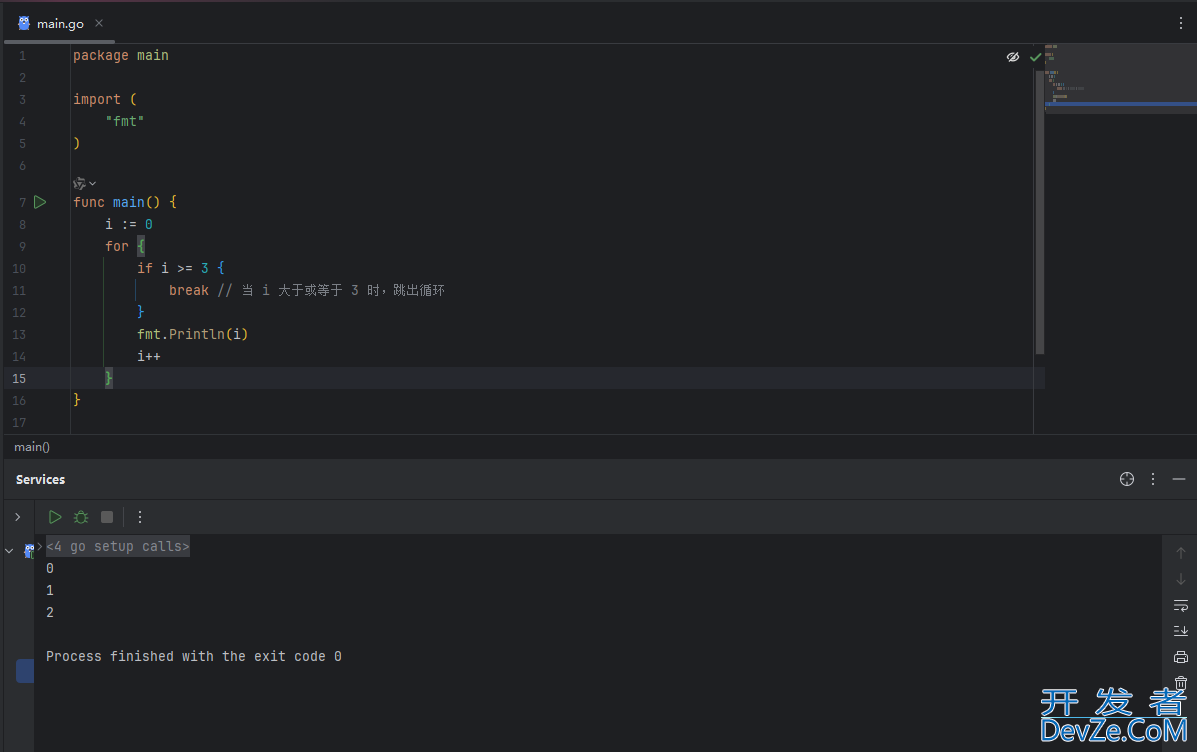Viewport: 1197px width, 752px height.
Task: Open editor tab options kebab menu
Action: pyautogui.click(x=1180, y=23)
